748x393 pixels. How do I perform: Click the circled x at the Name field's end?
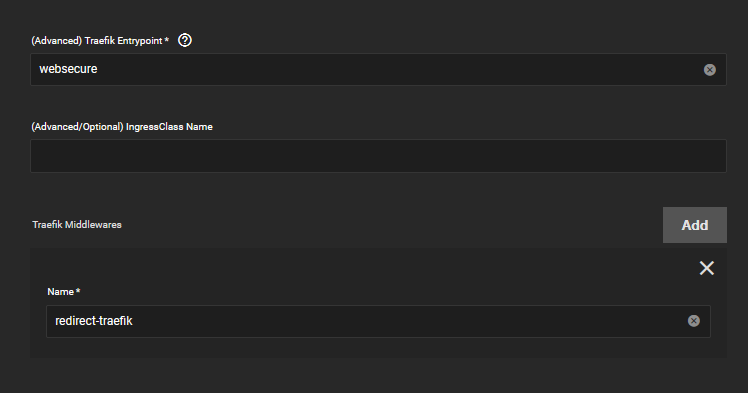(x=694, y=321)
